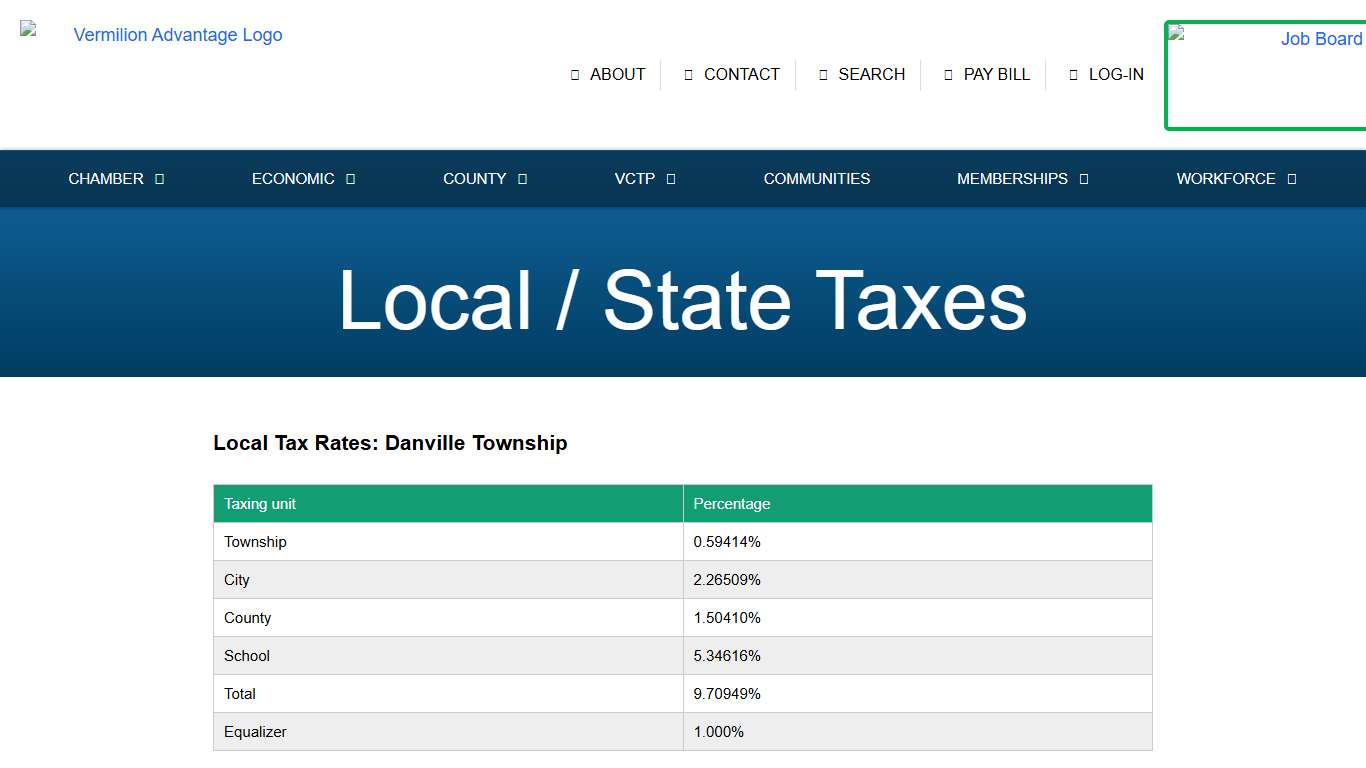This screenshot has width=1366, height=768.
Task: Click the PAY BILL link
Action: 996,74
